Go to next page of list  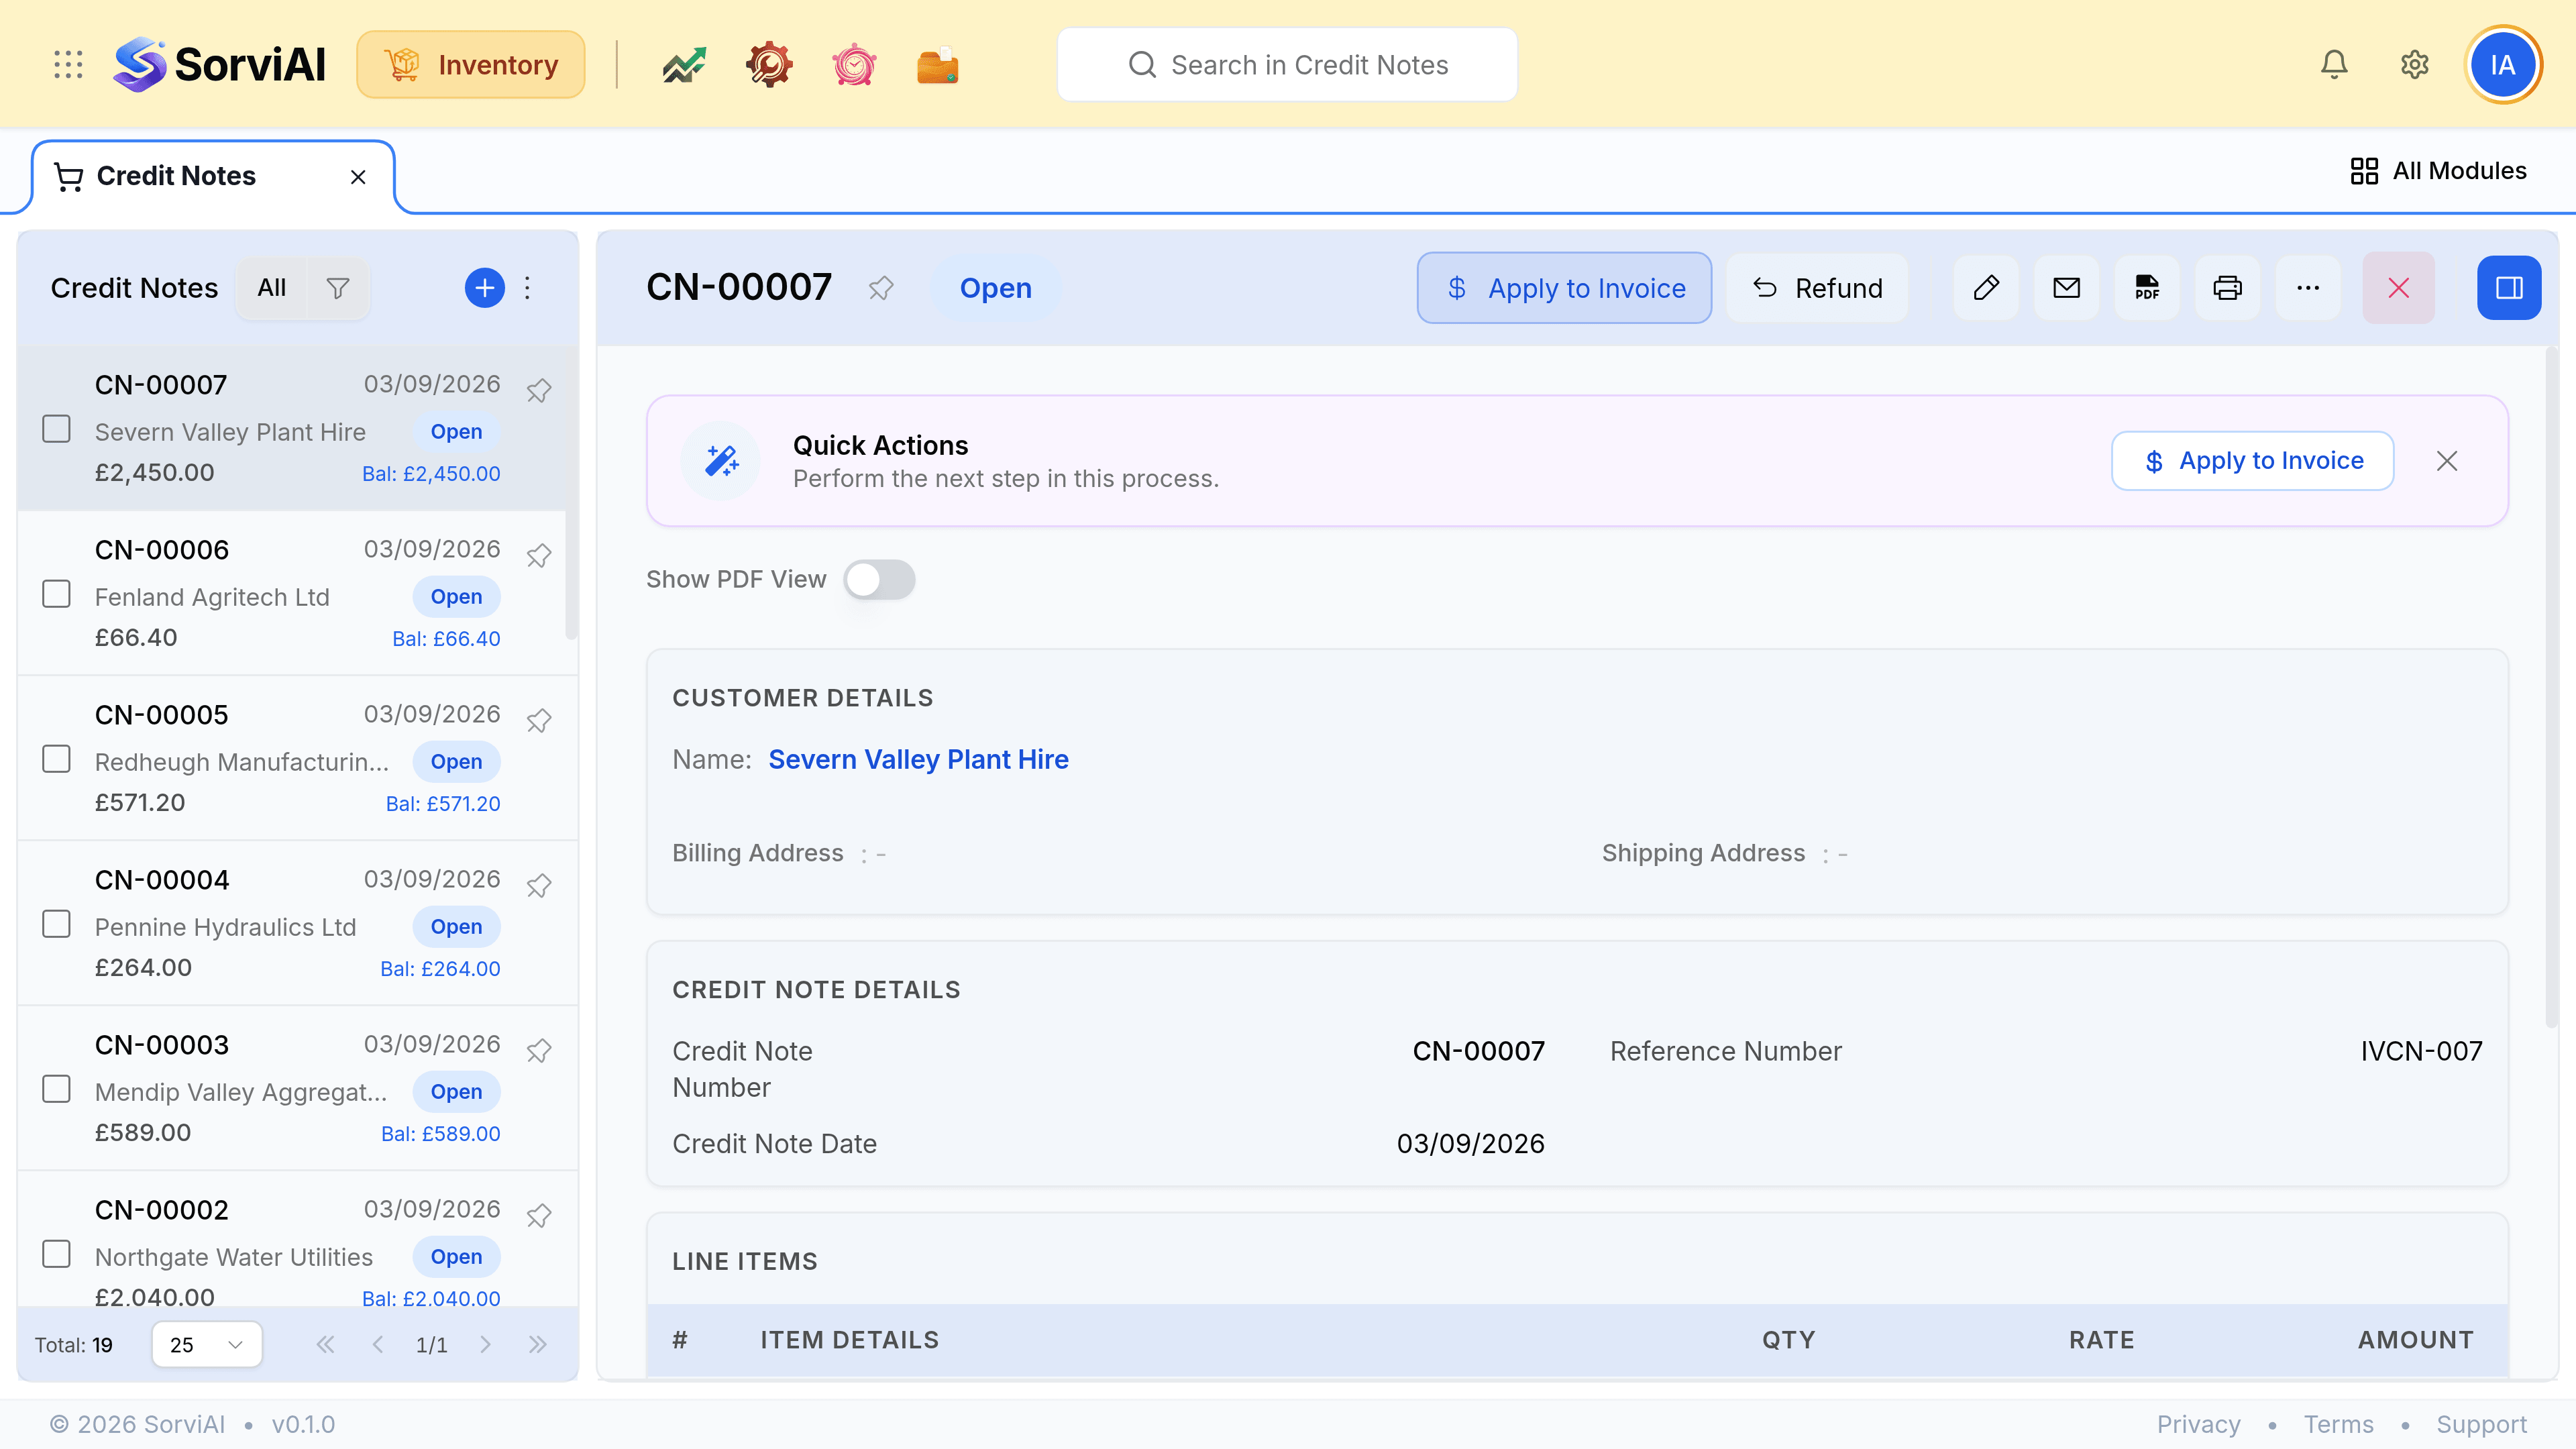485,1345
